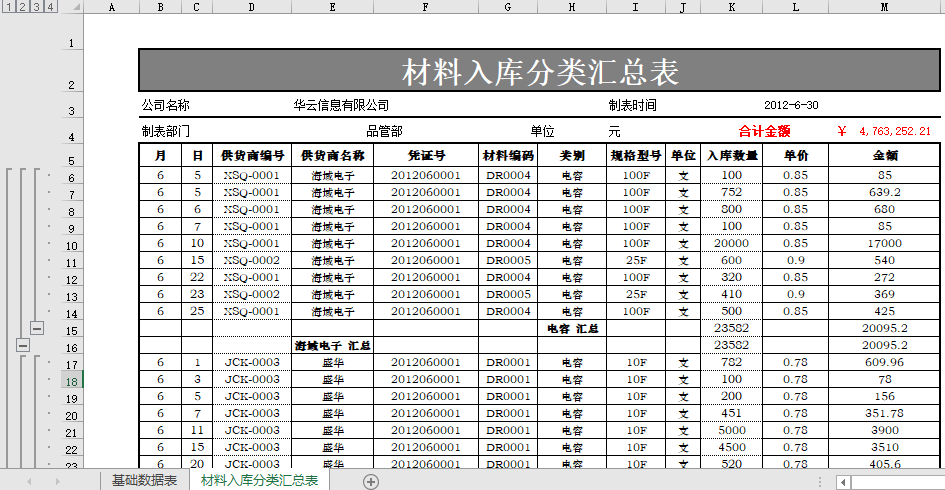Screen dimensions: 945x490
Task: Click the 材料入库分类汇总表 title cell
Action: [x=539, y=72]
